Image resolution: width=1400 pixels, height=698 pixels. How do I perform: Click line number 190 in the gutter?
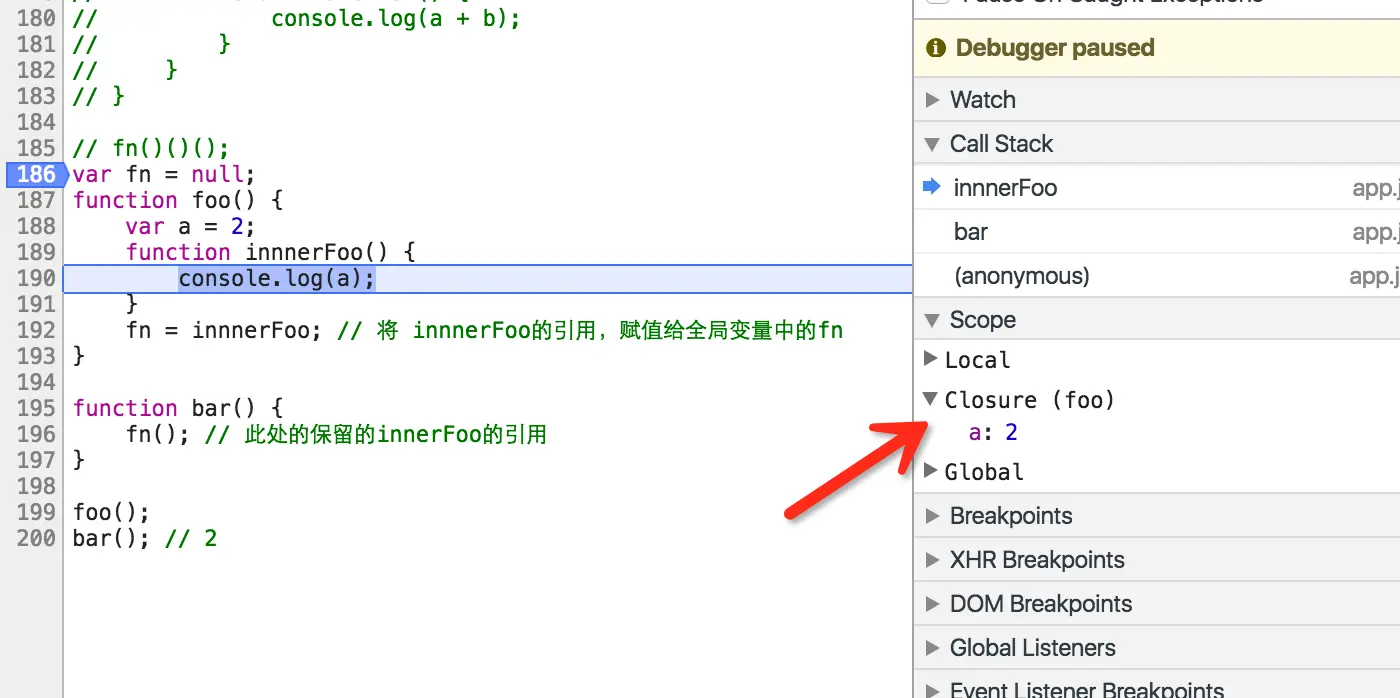36,278
